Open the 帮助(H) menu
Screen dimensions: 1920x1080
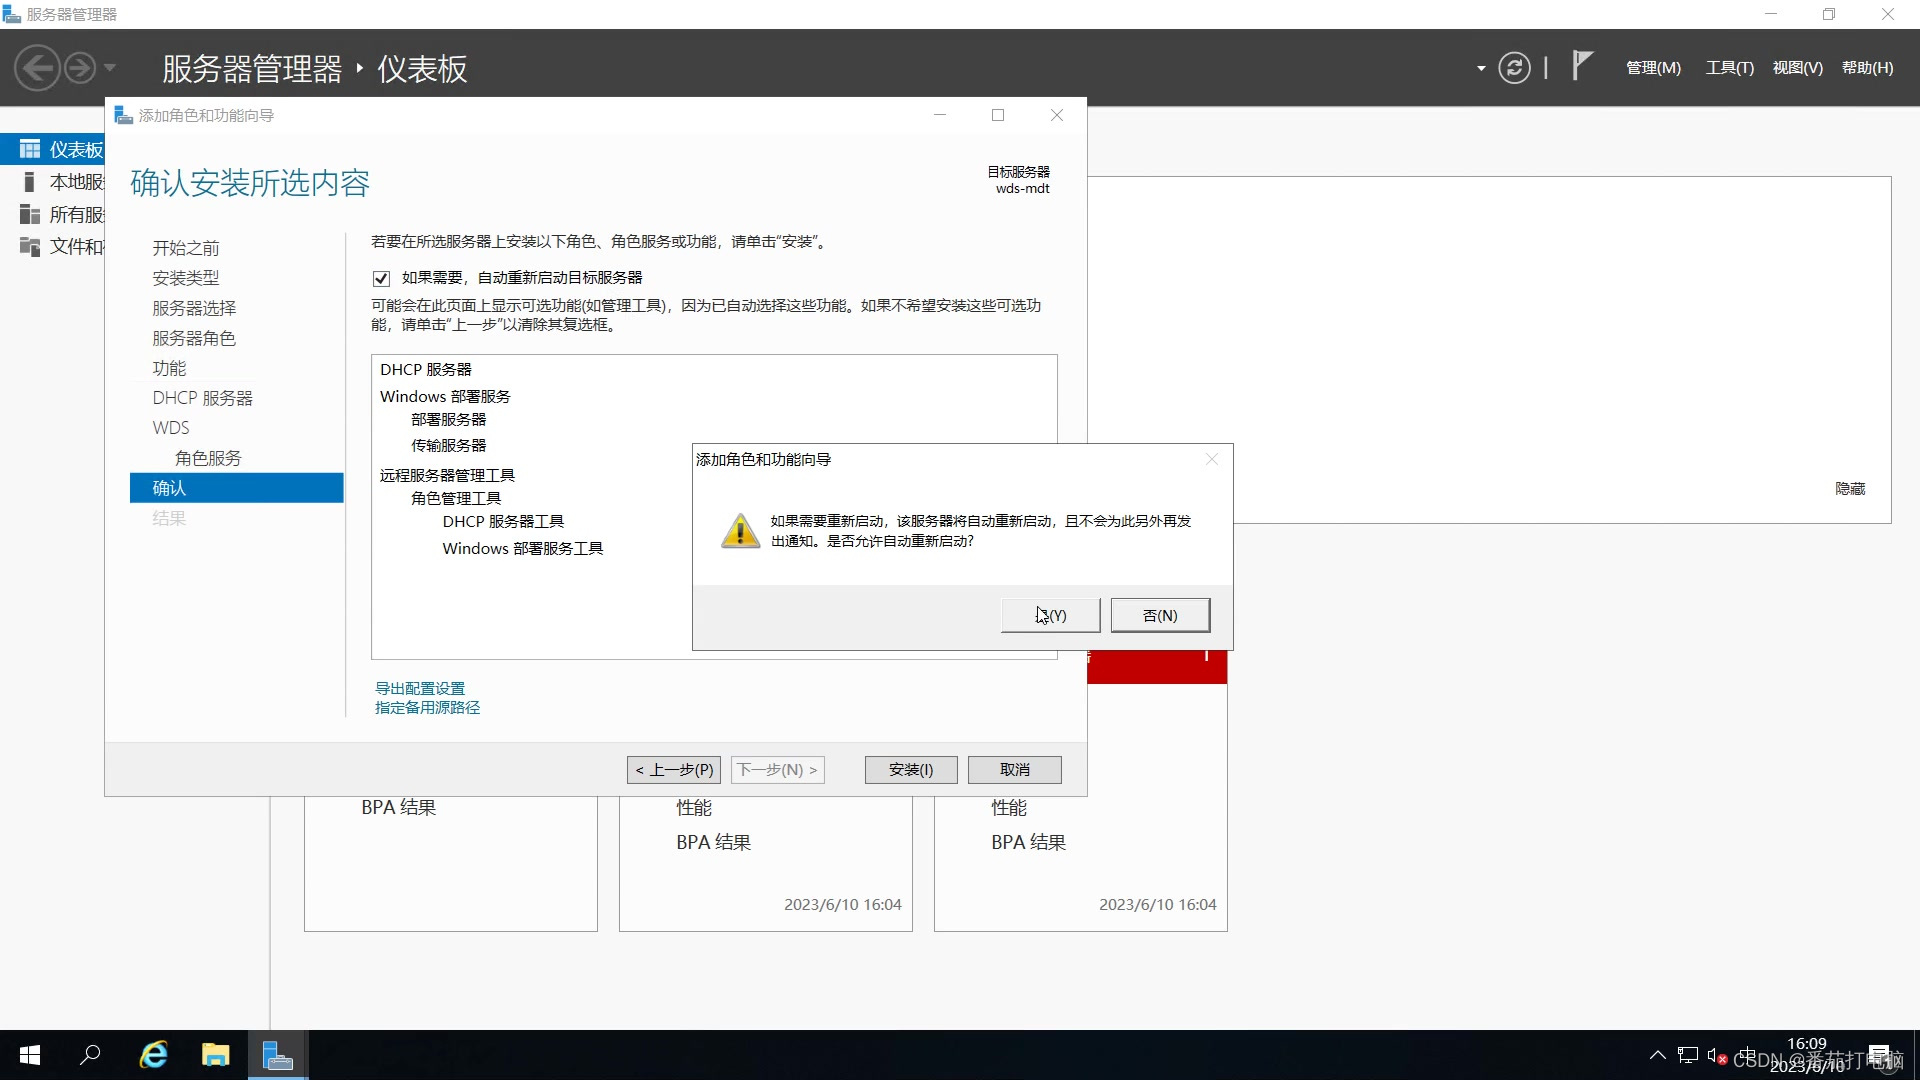(1867, 68)
